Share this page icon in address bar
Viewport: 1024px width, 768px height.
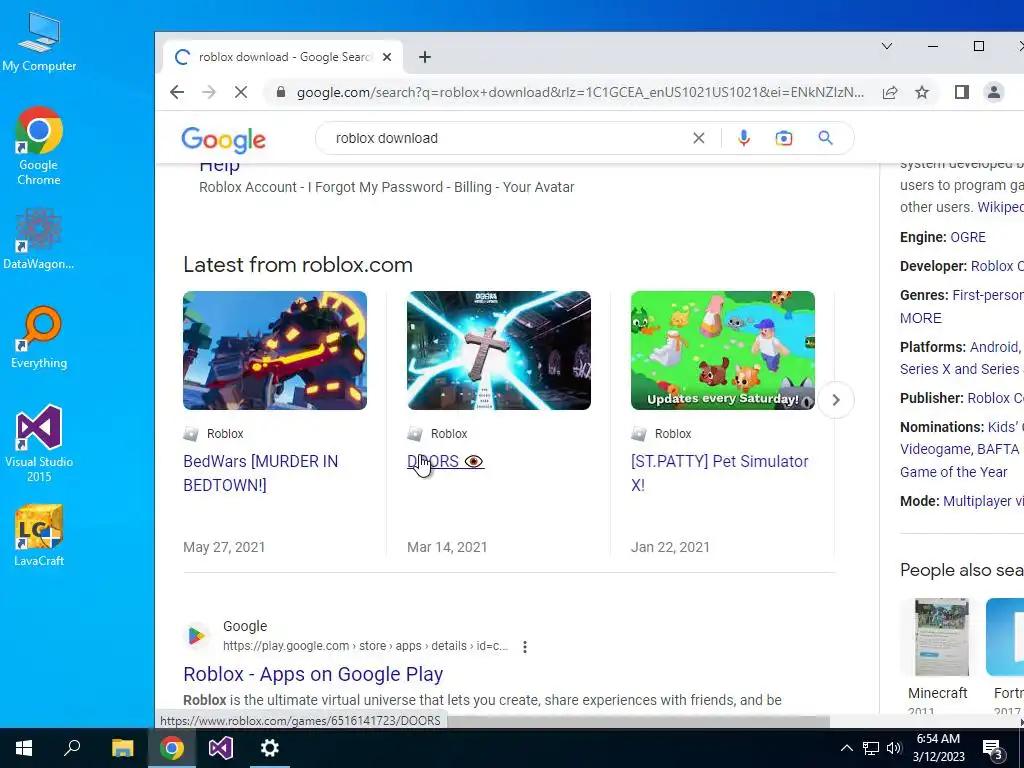[889, 92]
